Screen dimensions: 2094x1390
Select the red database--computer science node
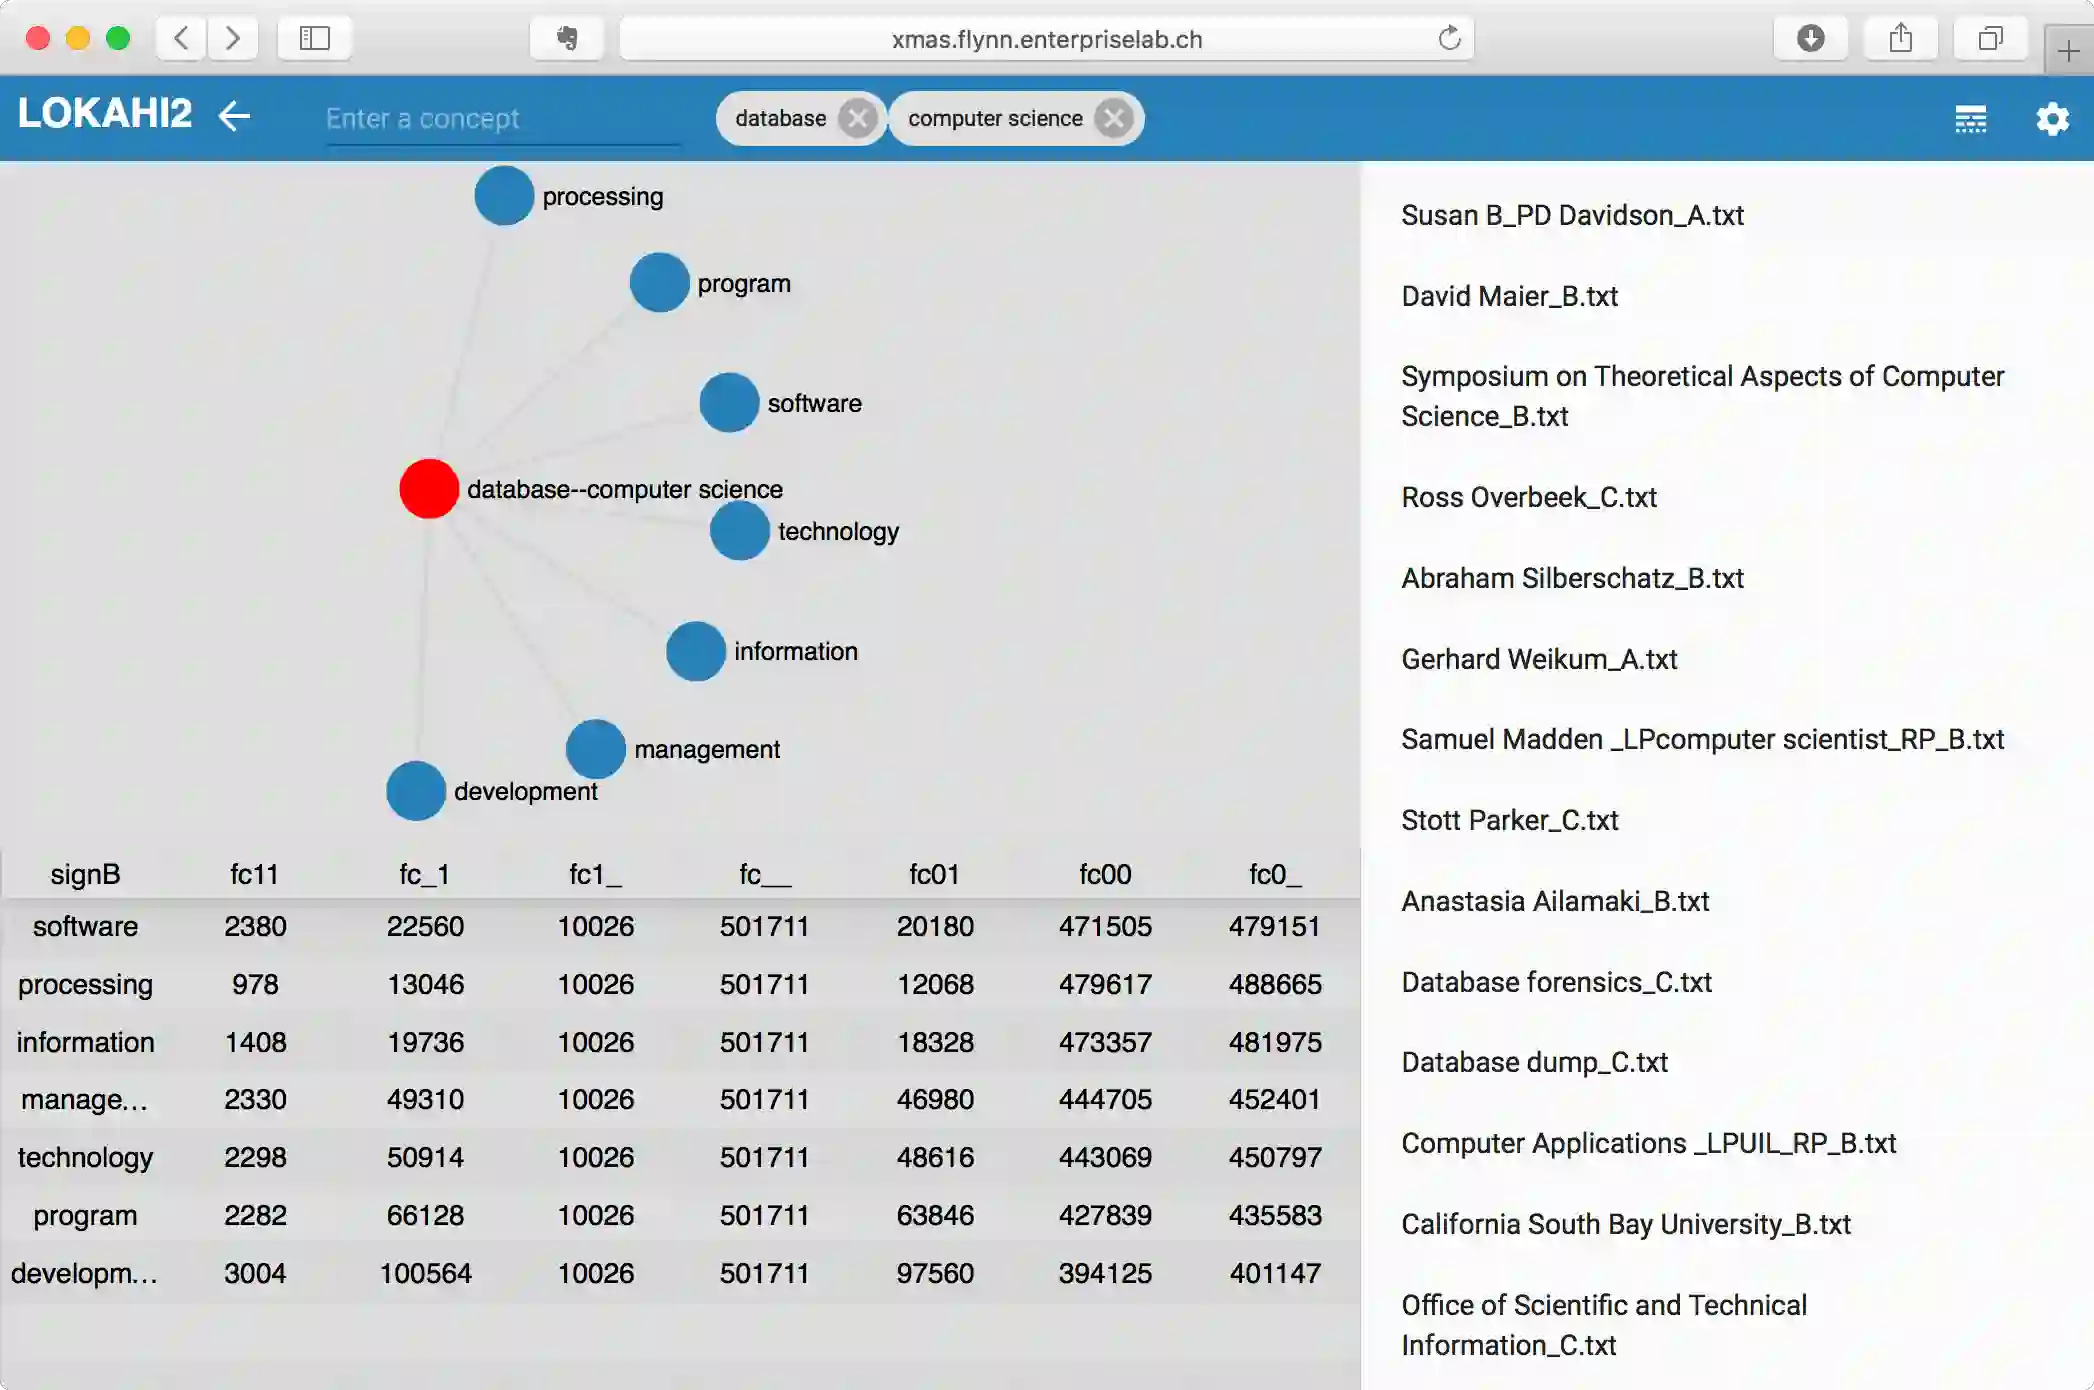[x=429, y=489]
